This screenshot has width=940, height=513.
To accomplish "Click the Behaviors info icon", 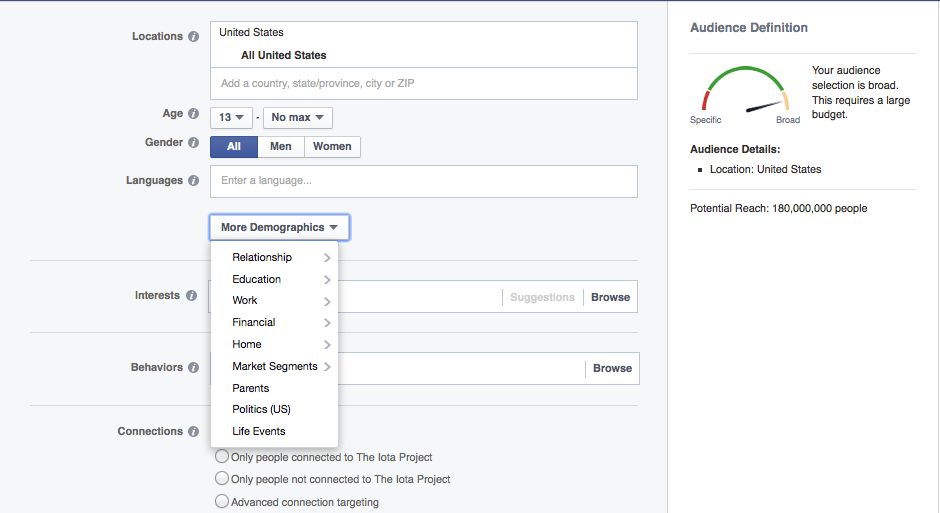I will click(x=193, y=367).
